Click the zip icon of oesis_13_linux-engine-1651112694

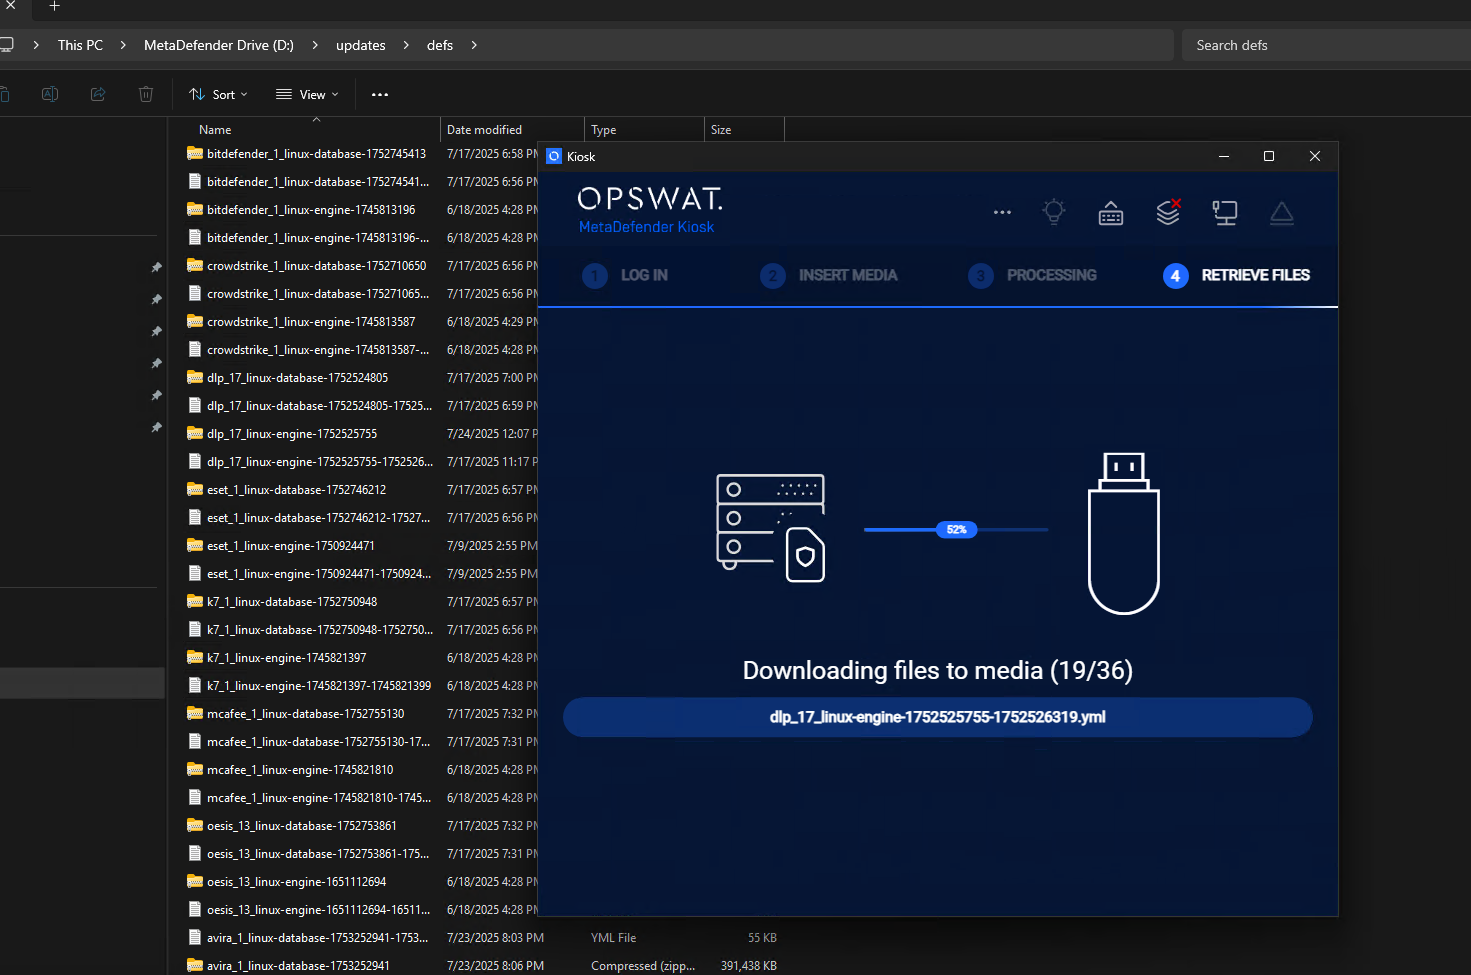(x=195, y=882)
